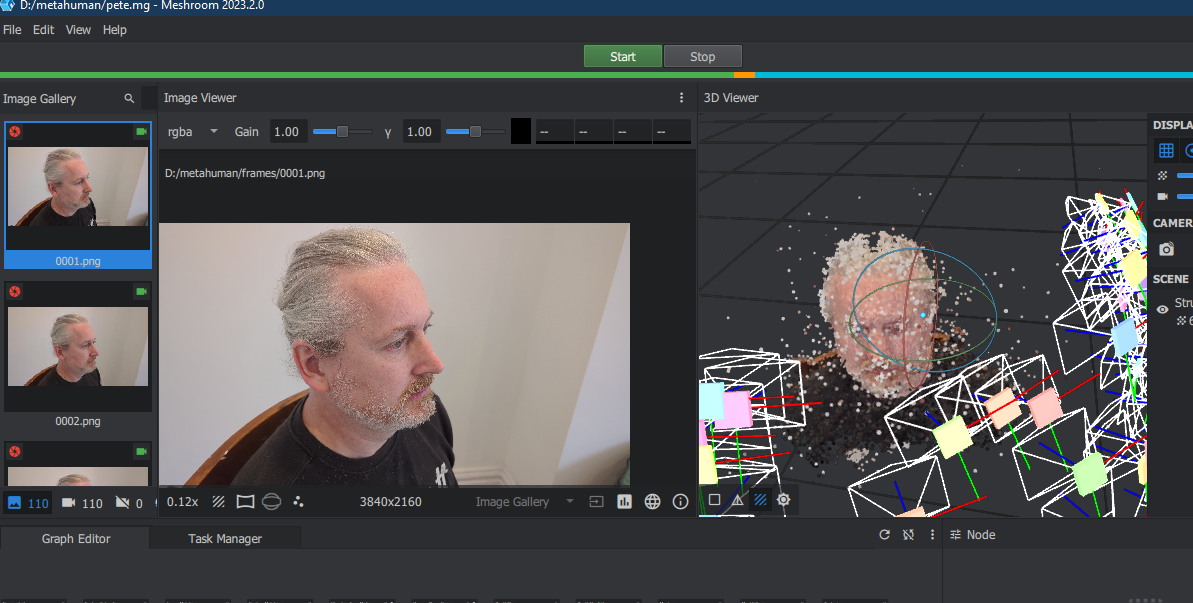
Task: Adjust the point size slider
Action: 1185,176
